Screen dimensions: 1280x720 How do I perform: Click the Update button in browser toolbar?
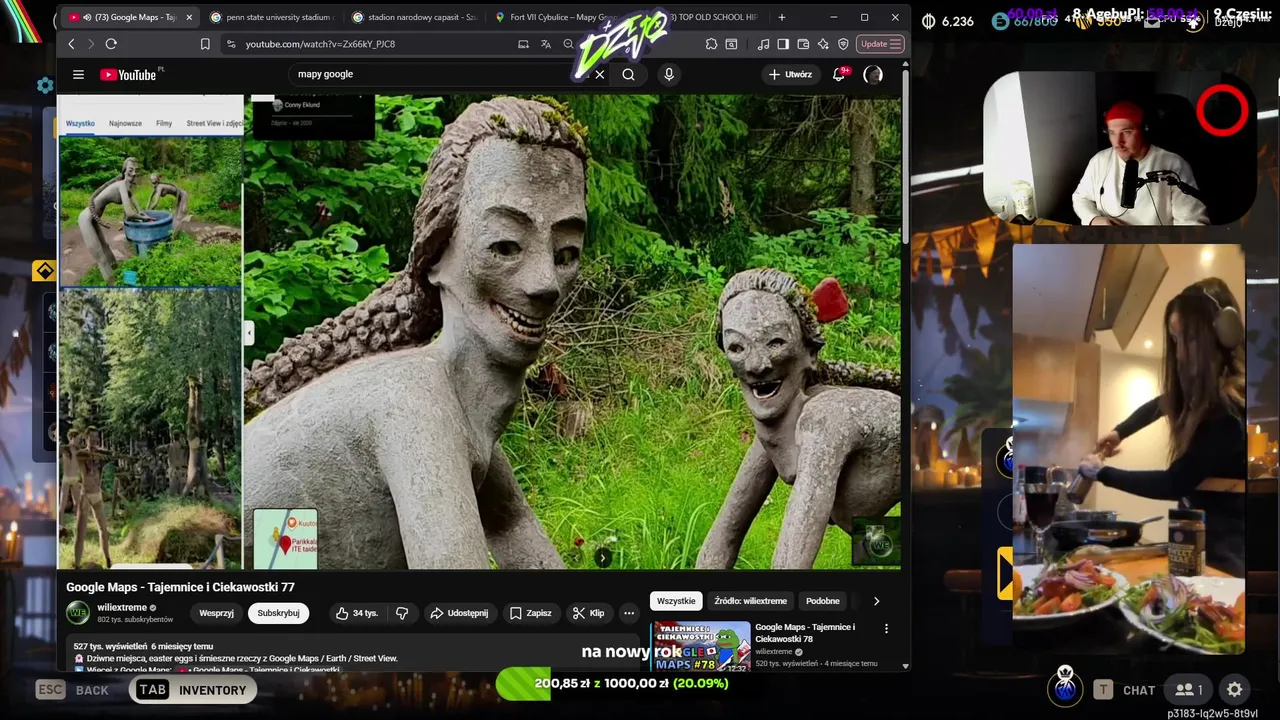coord(881,44)
